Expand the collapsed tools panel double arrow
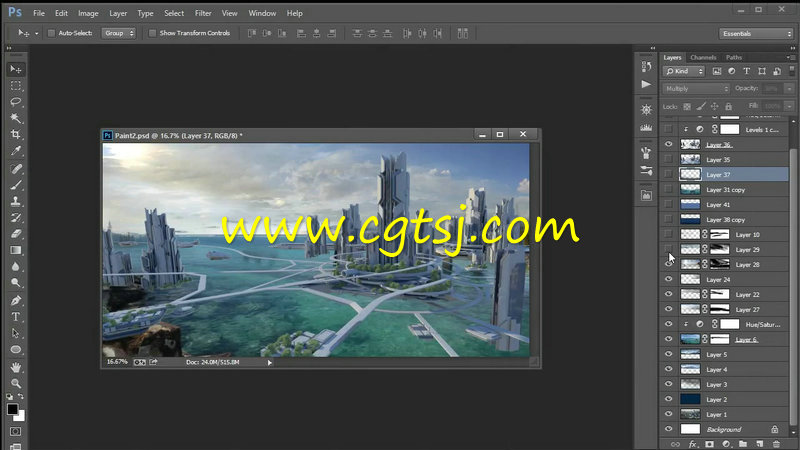The image size is (800, 450). click(9, 48)
